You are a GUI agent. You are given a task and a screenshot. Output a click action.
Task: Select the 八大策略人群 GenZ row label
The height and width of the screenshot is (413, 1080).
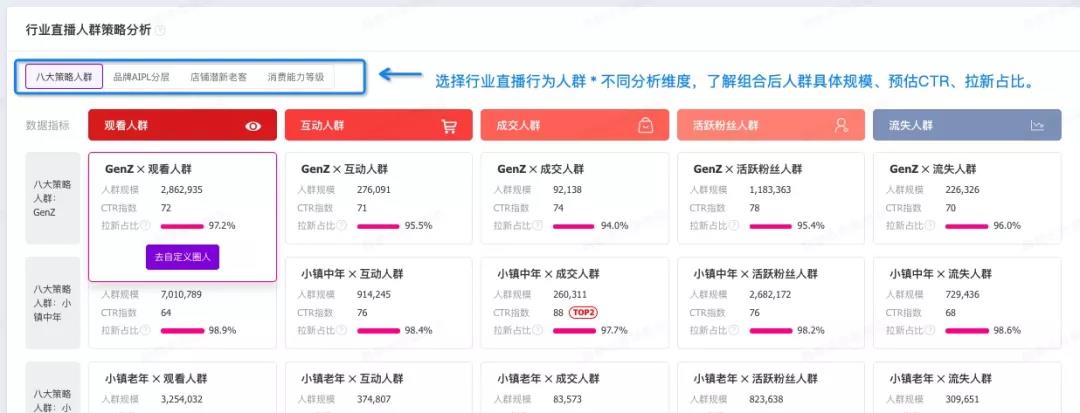pyautogui.click(x=52, y=198)
